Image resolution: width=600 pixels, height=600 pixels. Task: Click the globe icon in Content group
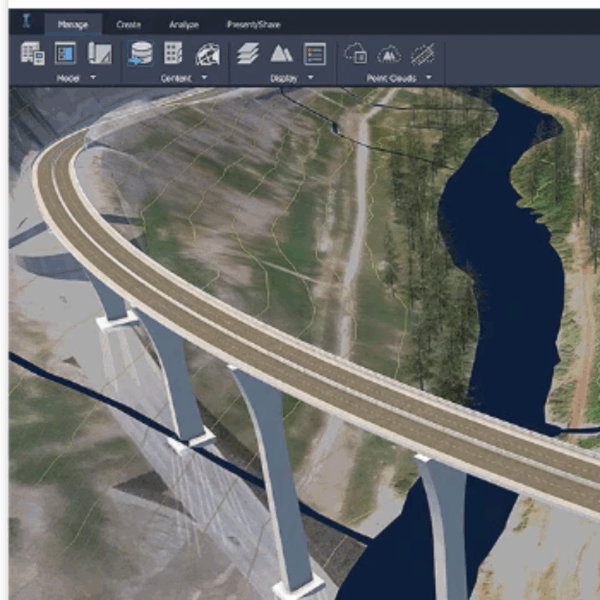207,54
